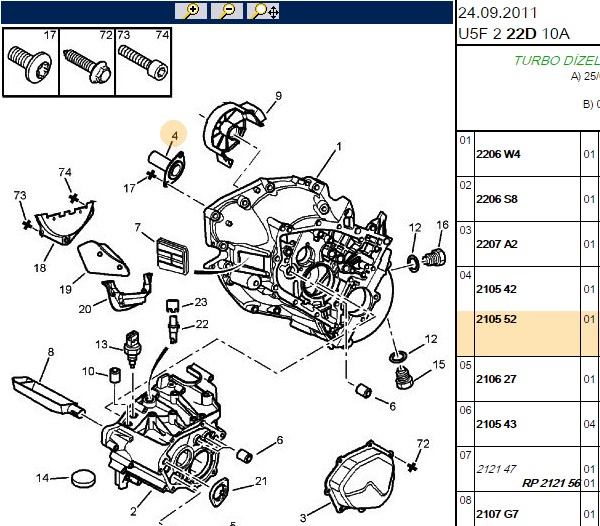Click the date 24.09.2011
Viewport: 600px width, 526px height.
(x=498, y=13)
